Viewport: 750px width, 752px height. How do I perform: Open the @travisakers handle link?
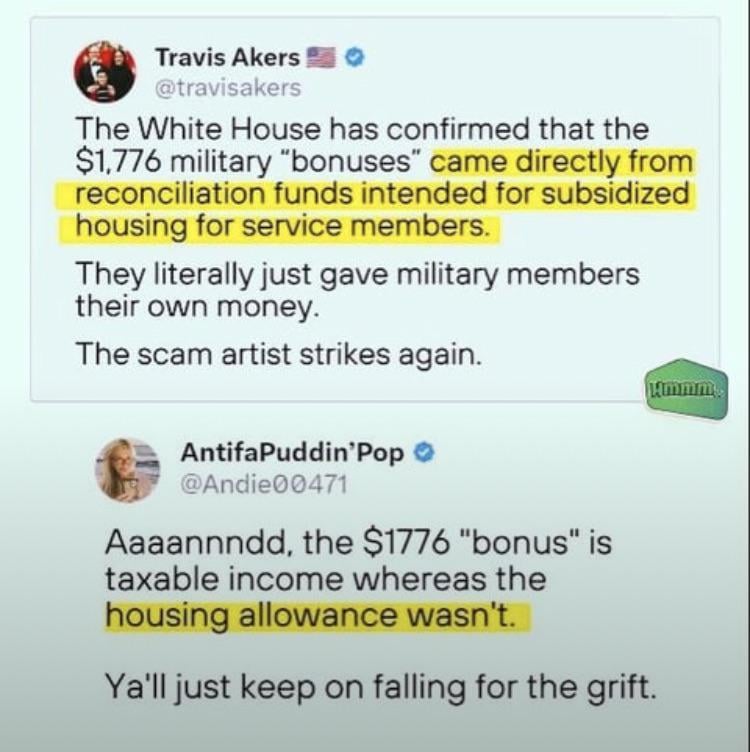[228, 88]
